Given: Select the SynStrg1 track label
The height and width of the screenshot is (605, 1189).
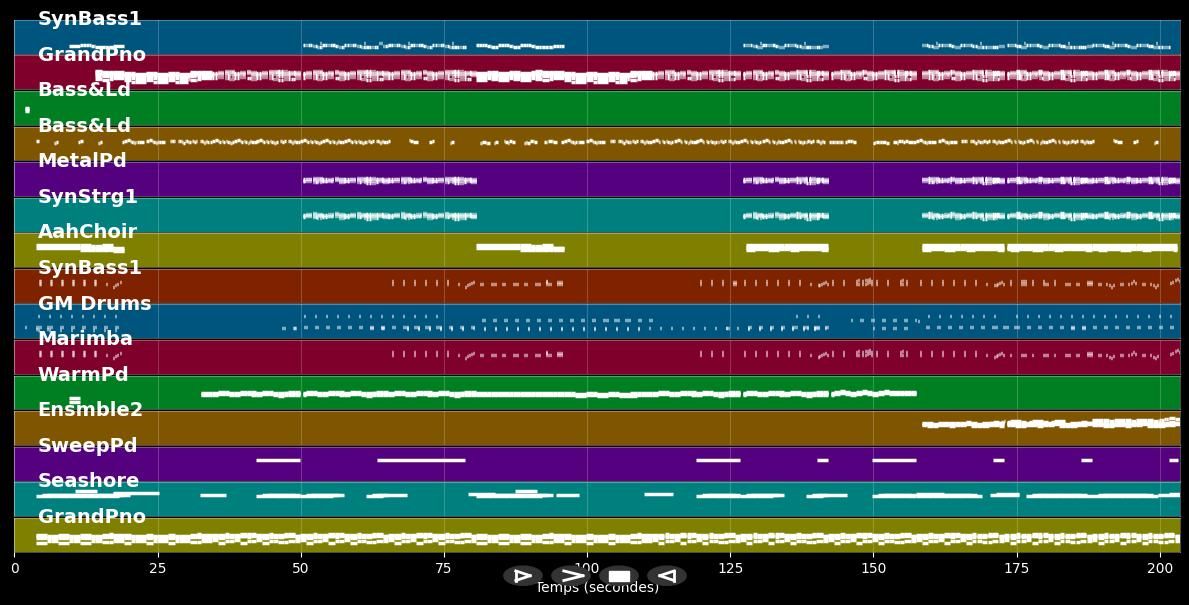Looking at the screenshot, I should tap(87, 197).
